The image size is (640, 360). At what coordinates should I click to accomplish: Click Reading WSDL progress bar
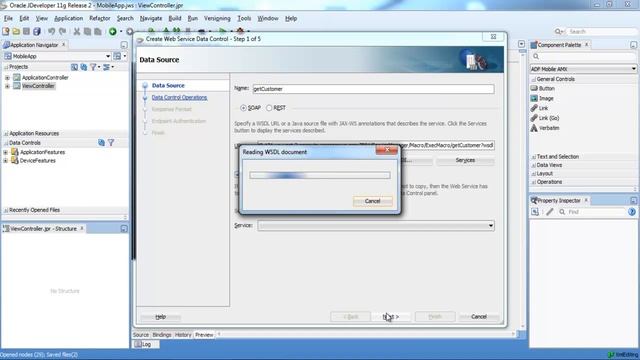[320, 176]
